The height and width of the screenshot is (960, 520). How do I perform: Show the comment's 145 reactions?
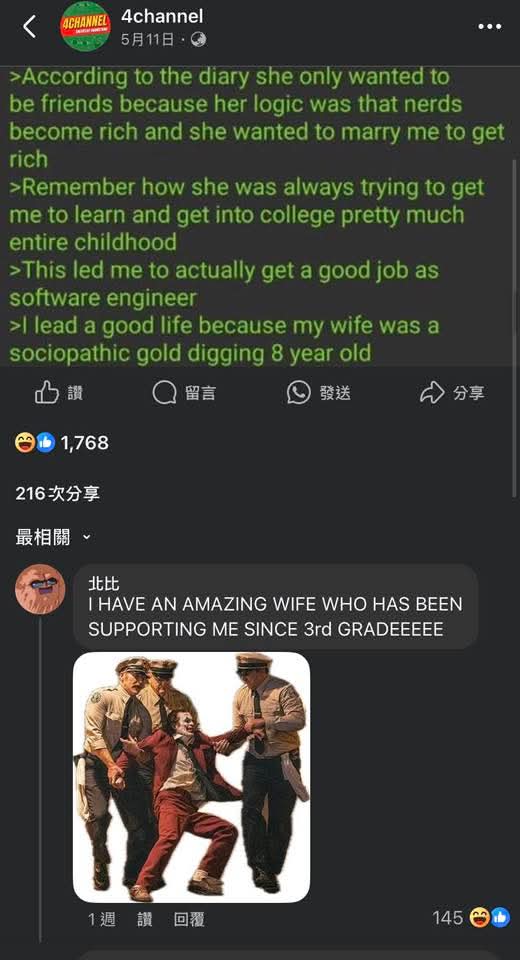coord(471,917)
